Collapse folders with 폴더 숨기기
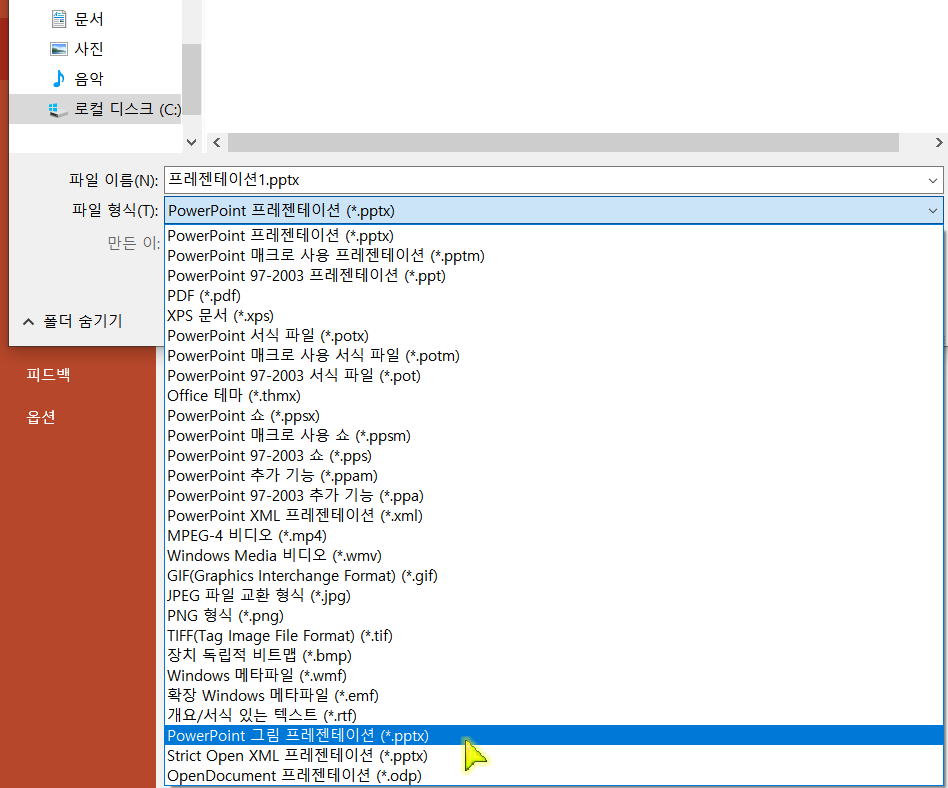 [73, 321]
